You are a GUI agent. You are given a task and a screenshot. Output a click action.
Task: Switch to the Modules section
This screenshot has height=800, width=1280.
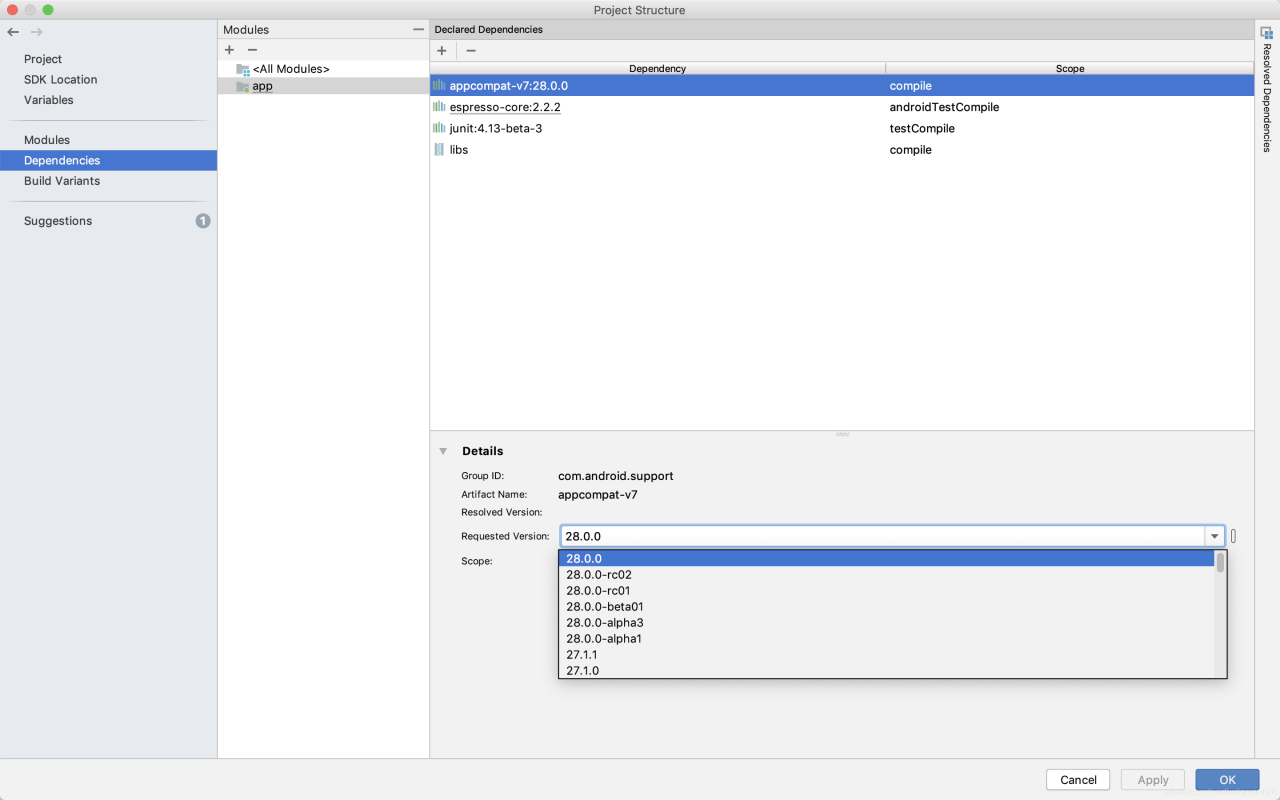click(47, 140)
